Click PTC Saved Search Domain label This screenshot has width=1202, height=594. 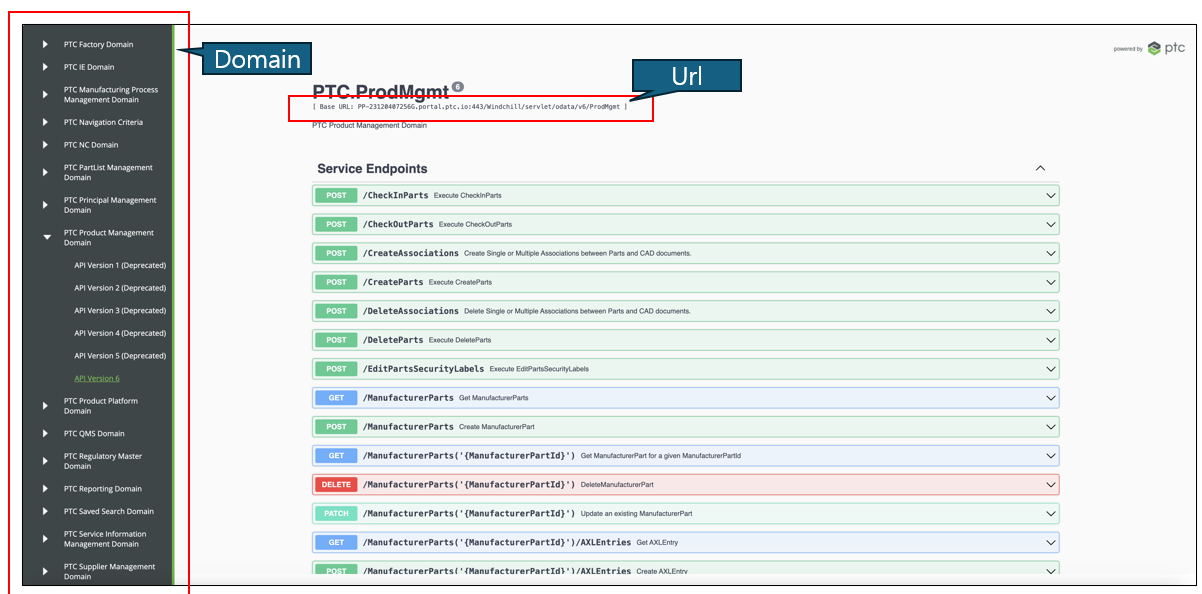pyautogui.click(x=109, y=511)
